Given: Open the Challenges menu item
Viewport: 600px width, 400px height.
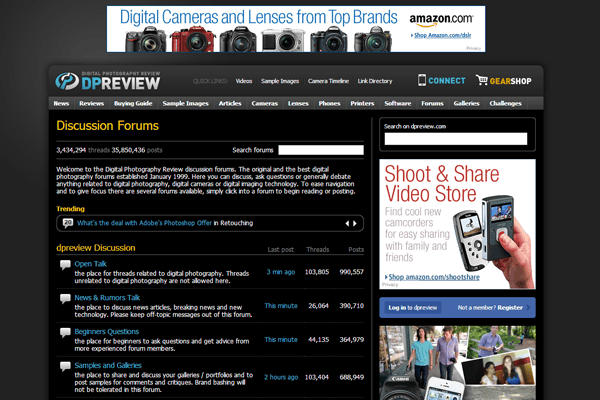Looking at the screenshot, I should pyautogui.click(x=505, y=103).
